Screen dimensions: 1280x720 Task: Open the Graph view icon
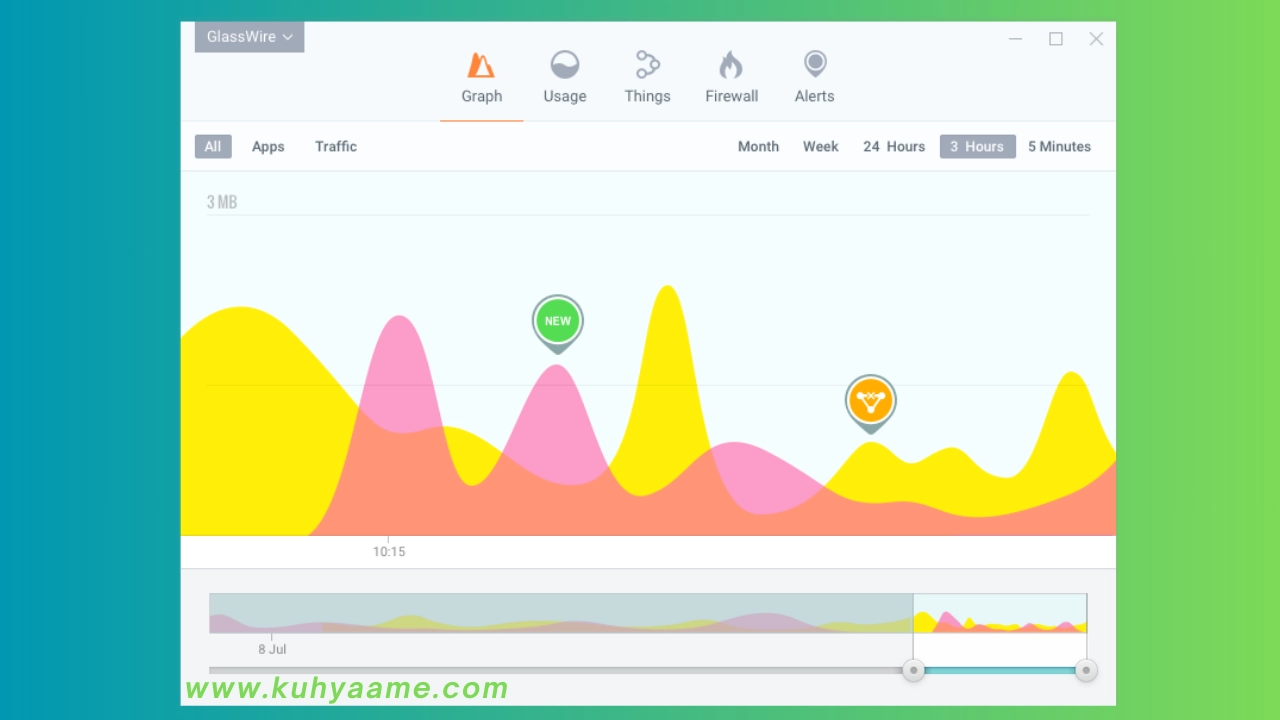tap(481, 66)
